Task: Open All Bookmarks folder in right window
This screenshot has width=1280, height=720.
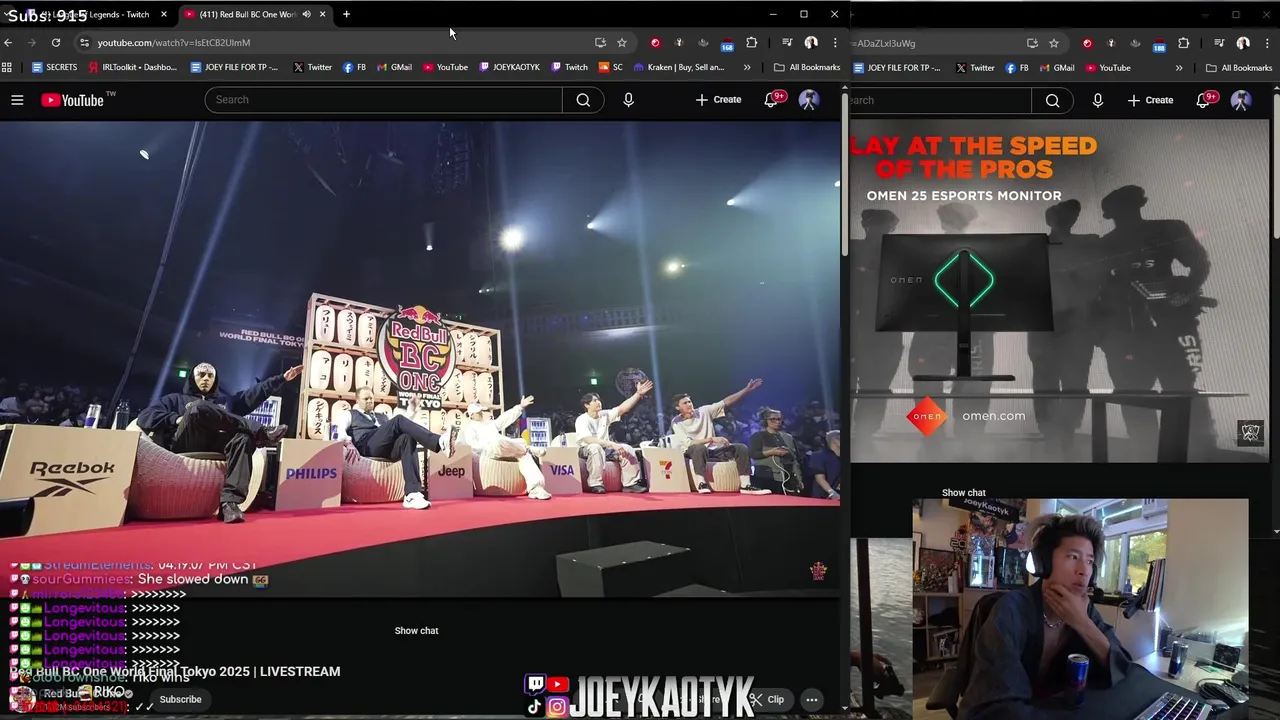Action: 1239,68
